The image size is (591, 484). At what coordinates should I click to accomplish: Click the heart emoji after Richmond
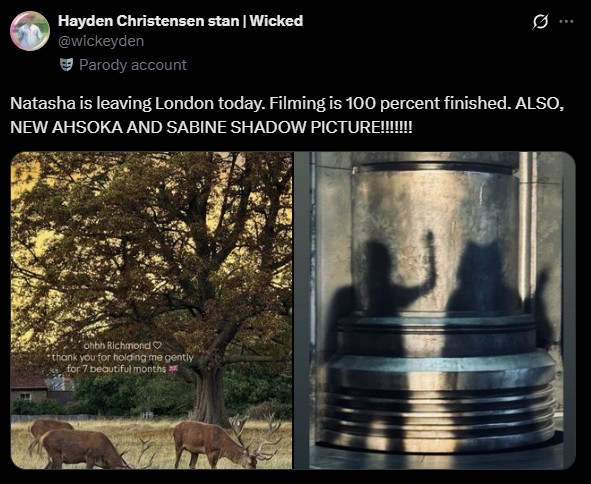(x=157, y=345)
